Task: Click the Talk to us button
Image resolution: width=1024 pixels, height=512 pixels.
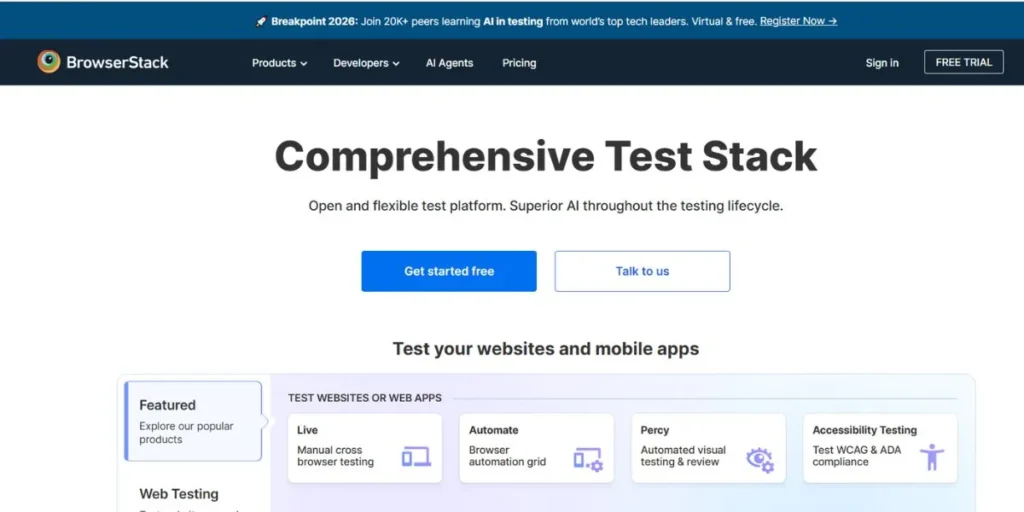Action: 643,271
